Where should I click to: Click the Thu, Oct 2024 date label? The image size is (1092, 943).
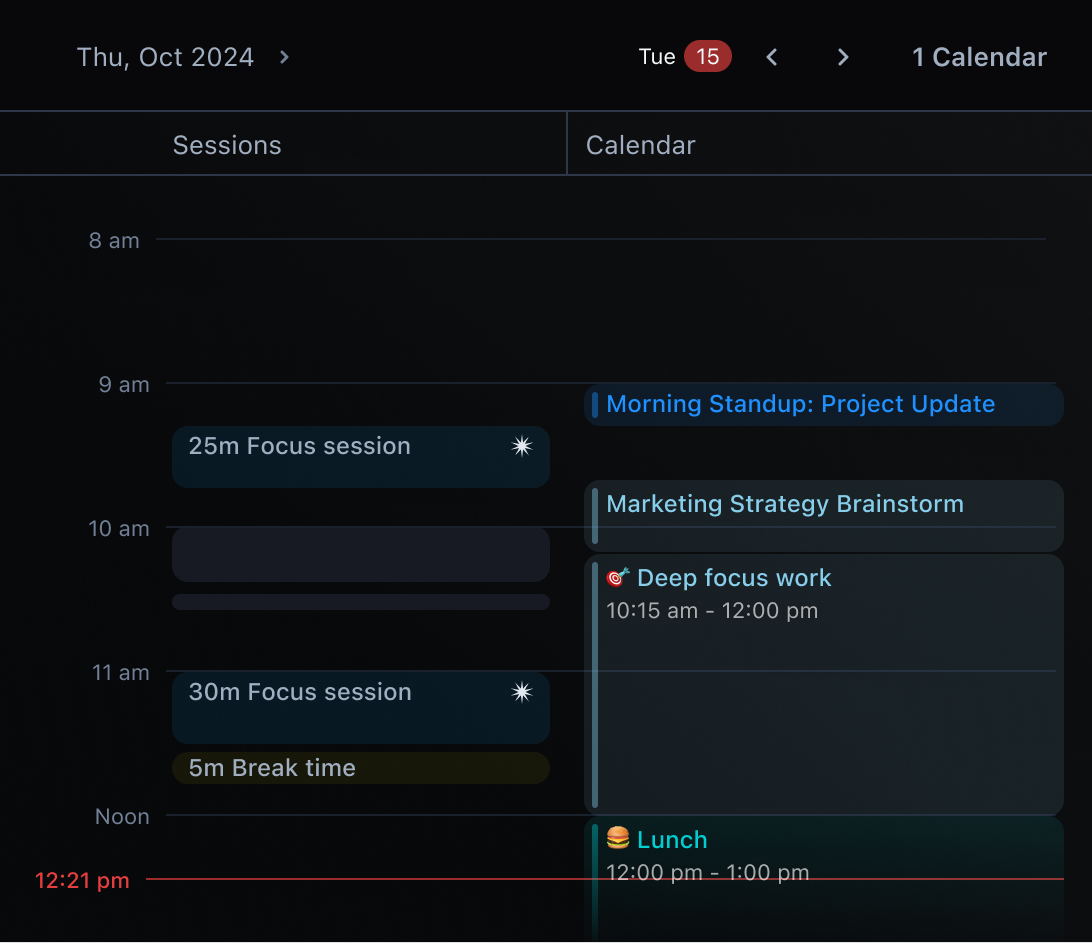tap(165, 57)
